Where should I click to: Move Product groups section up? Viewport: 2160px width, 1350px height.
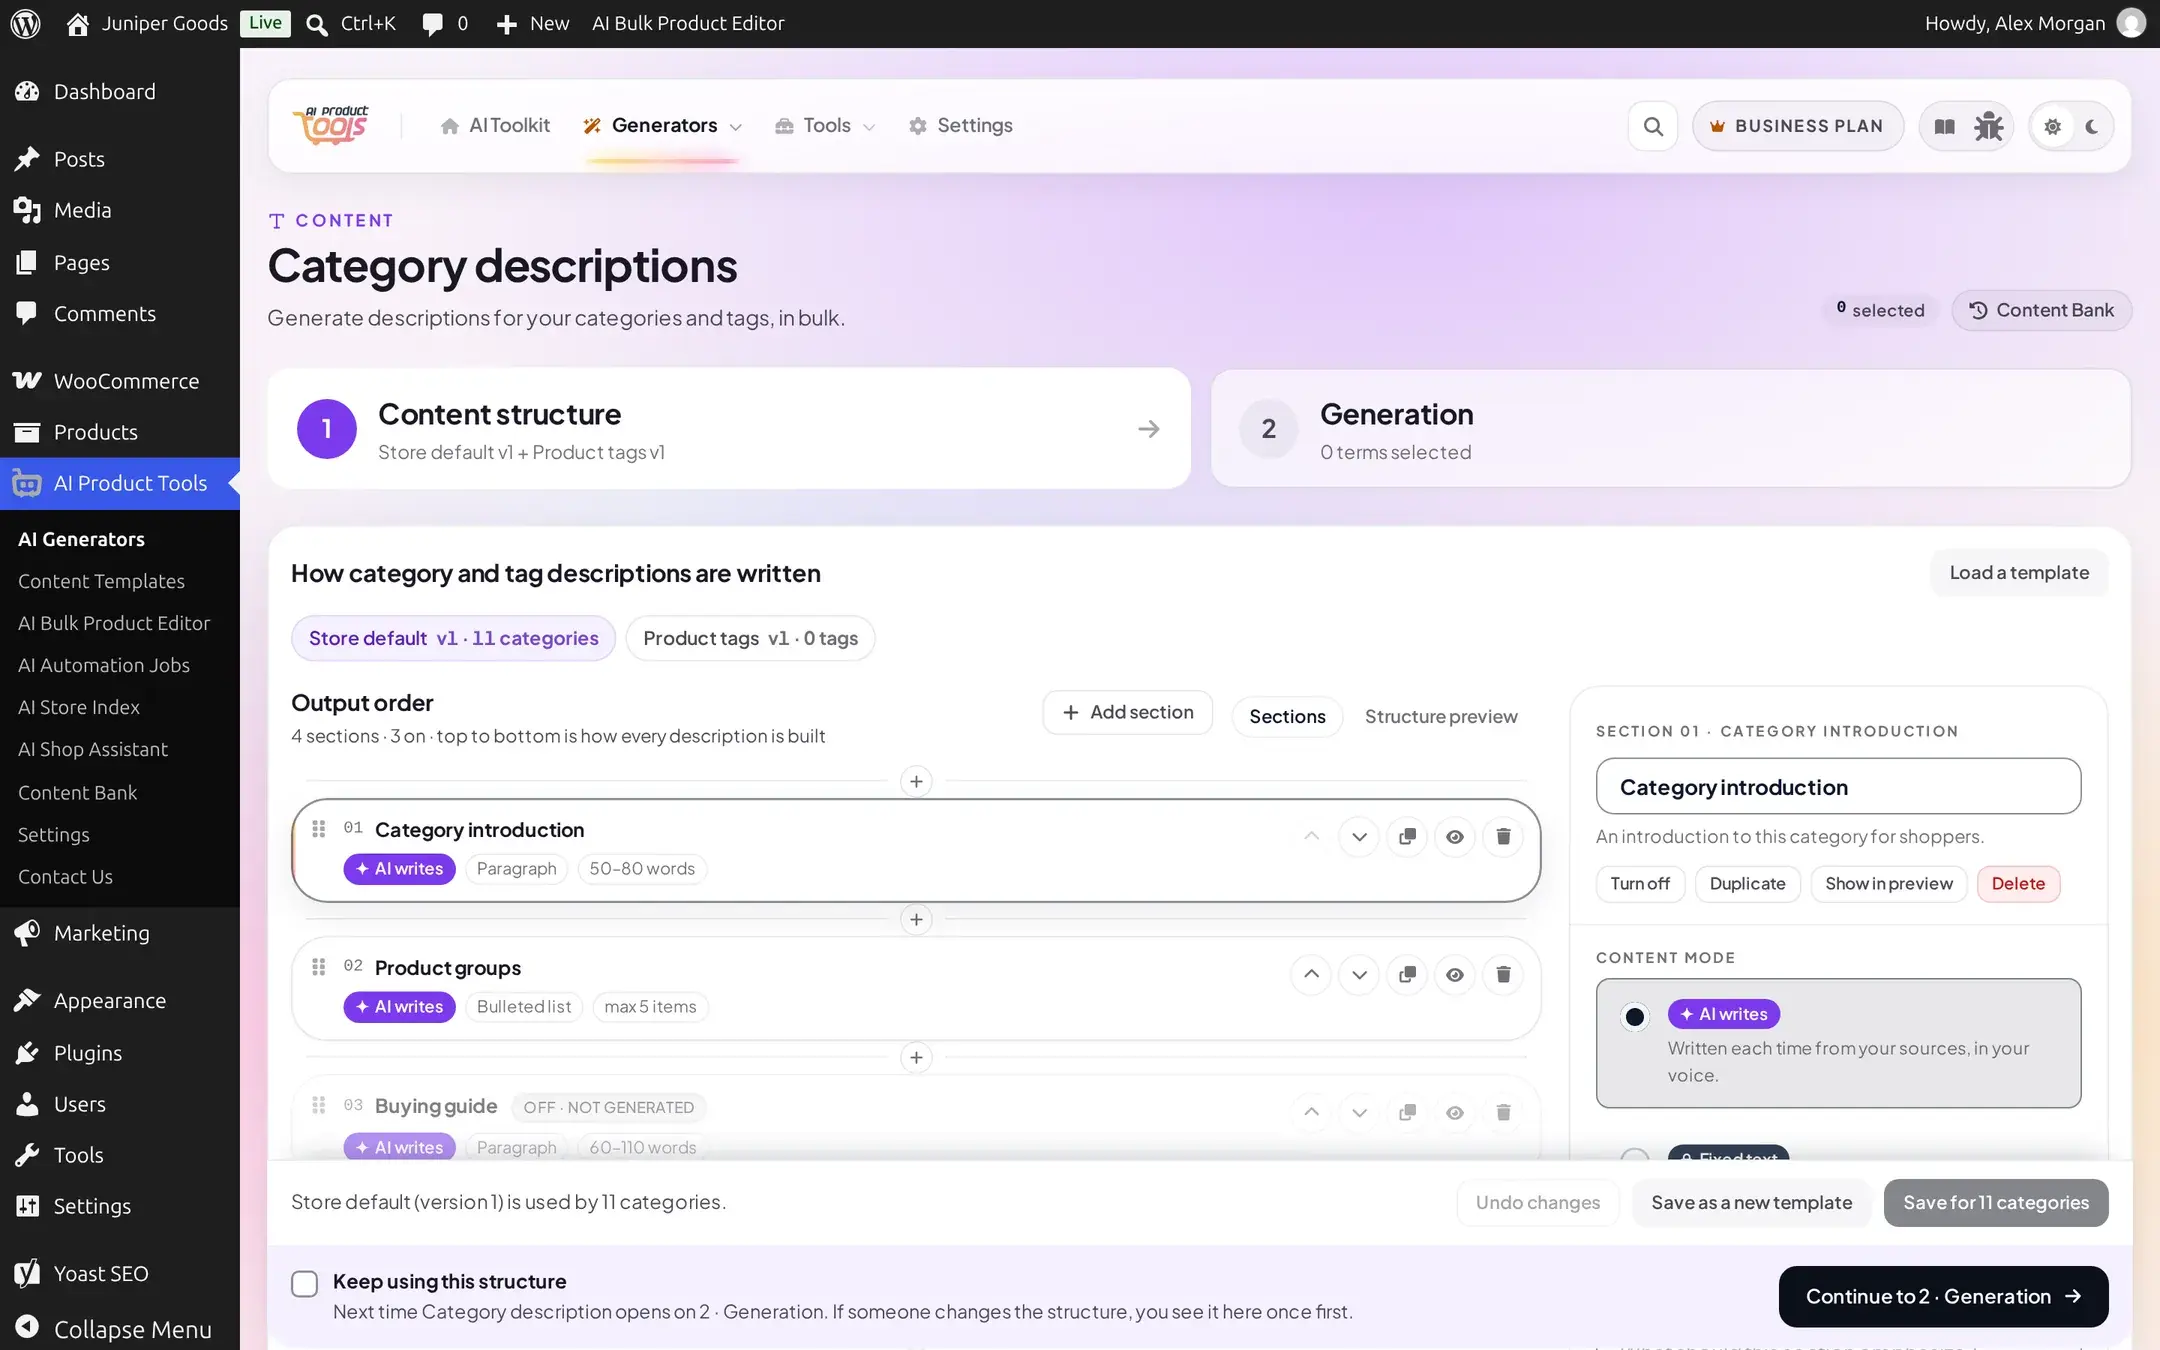click(1311, 975)
